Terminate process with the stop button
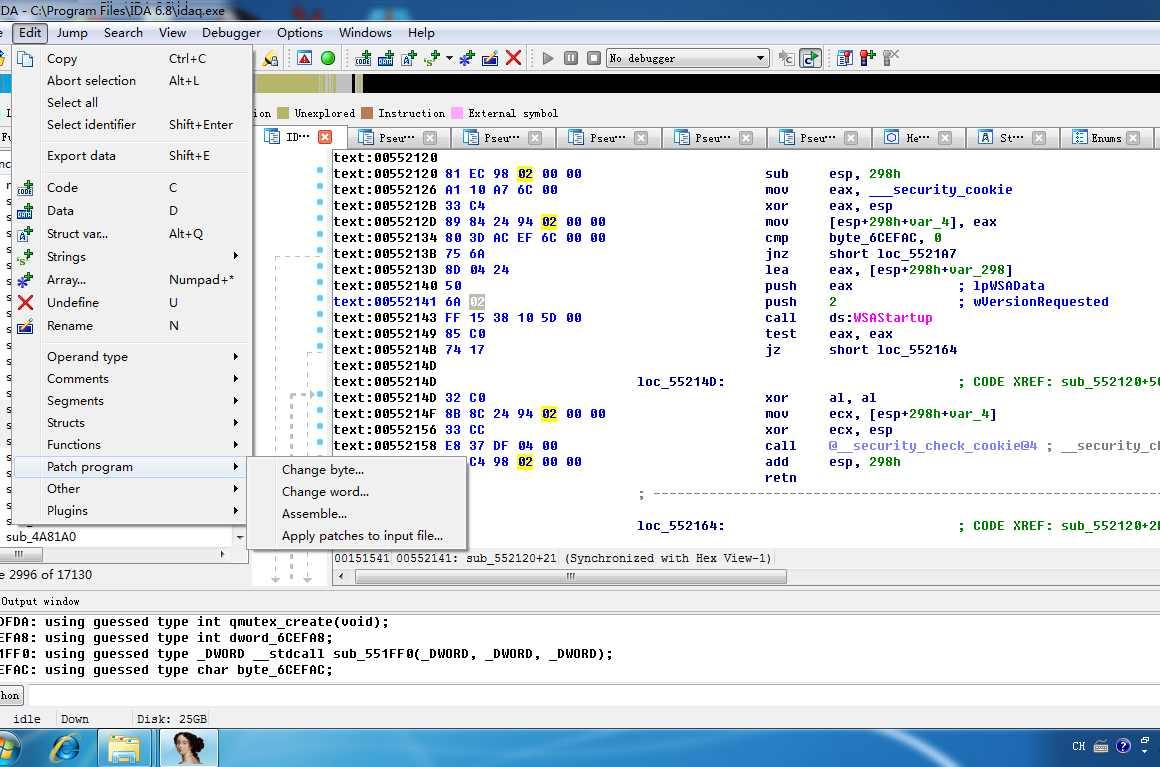Screen dimensions: 1160x767 point(593,58)
